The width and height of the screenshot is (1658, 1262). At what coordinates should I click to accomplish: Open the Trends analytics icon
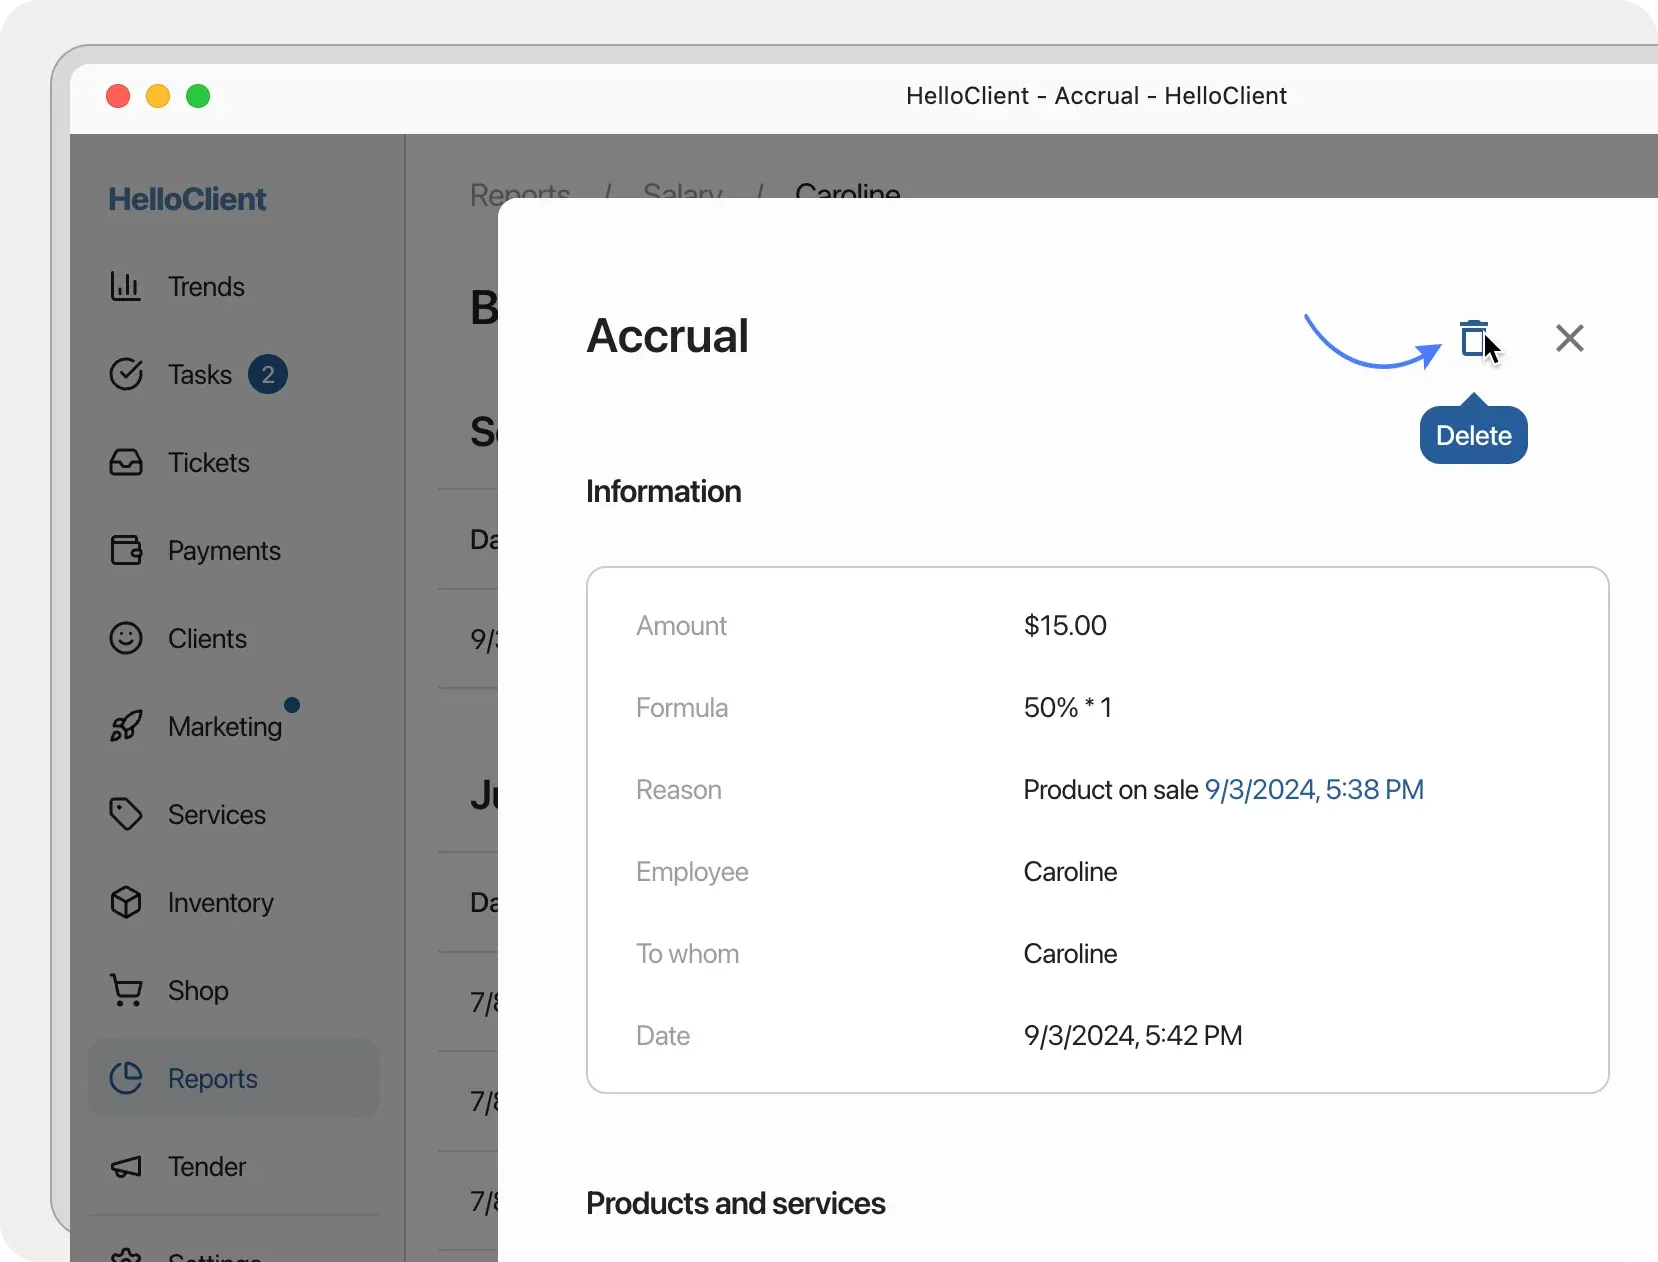click(128, 287)
